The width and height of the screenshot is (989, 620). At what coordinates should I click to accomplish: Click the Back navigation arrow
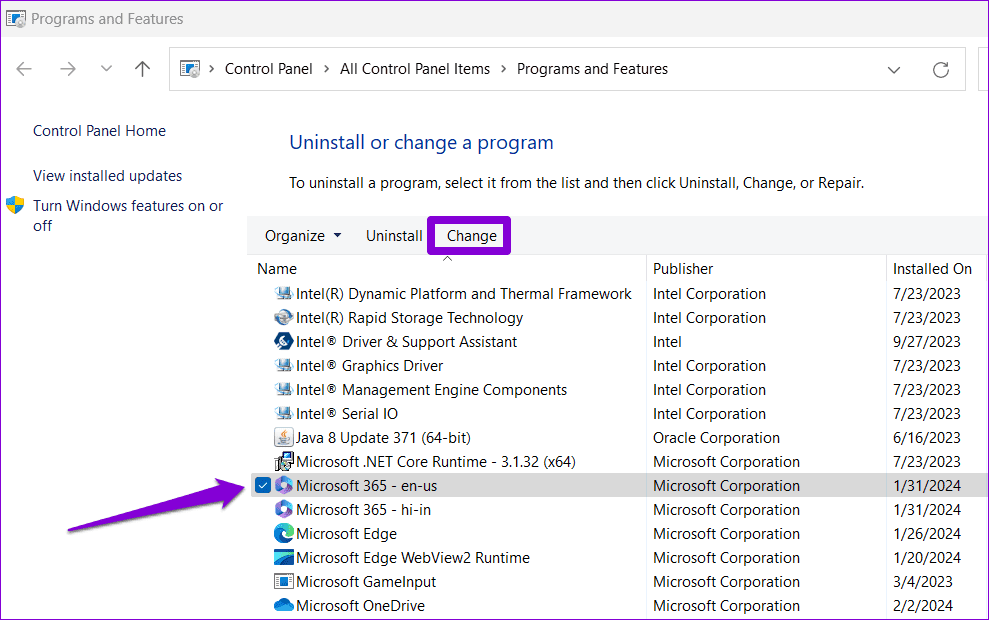[x=24, y=69]
